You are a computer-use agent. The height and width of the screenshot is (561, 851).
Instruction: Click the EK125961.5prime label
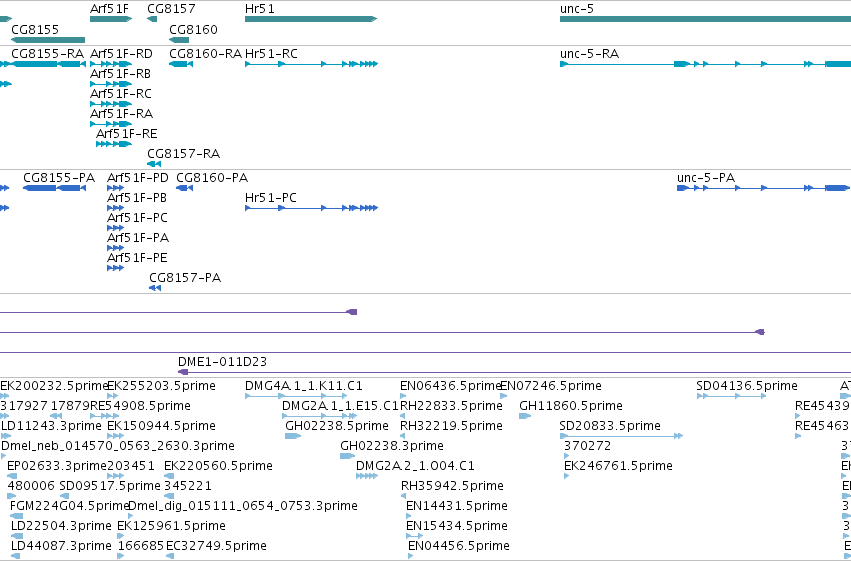[x=172, y=526]
